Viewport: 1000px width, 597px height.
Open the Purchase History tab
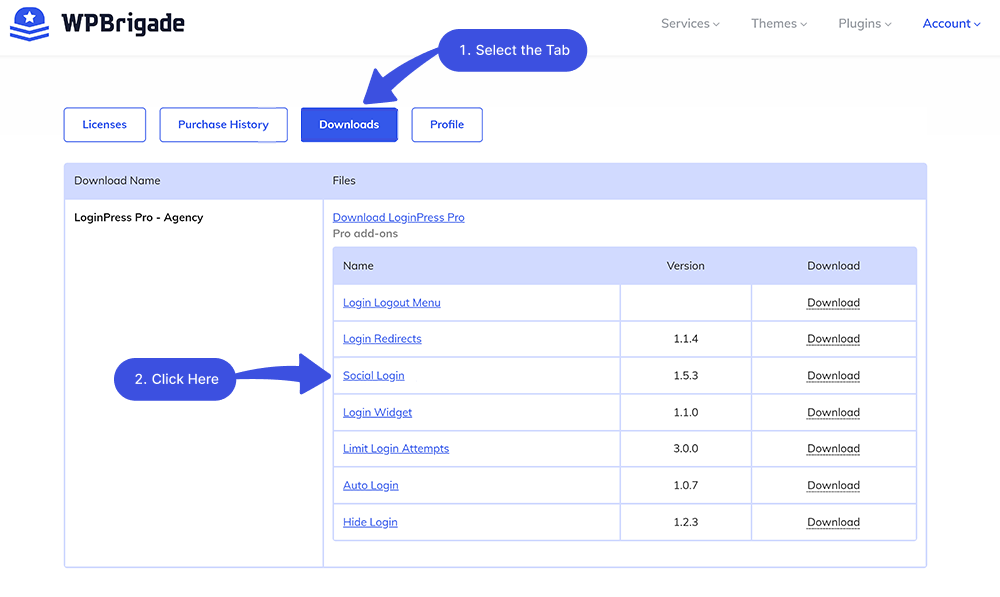click(223, 124)
